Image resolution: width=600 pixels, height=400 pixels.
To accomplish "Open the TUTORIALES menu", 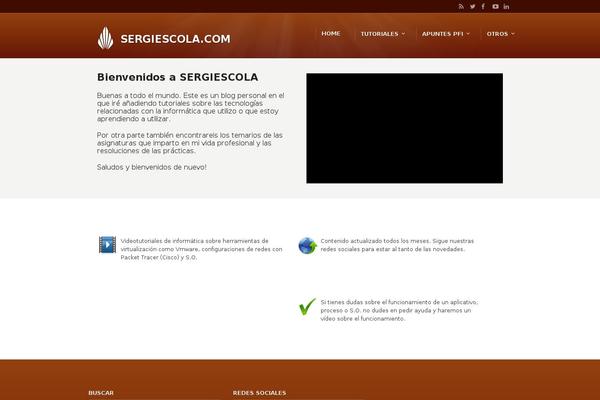I will (382, 34).
